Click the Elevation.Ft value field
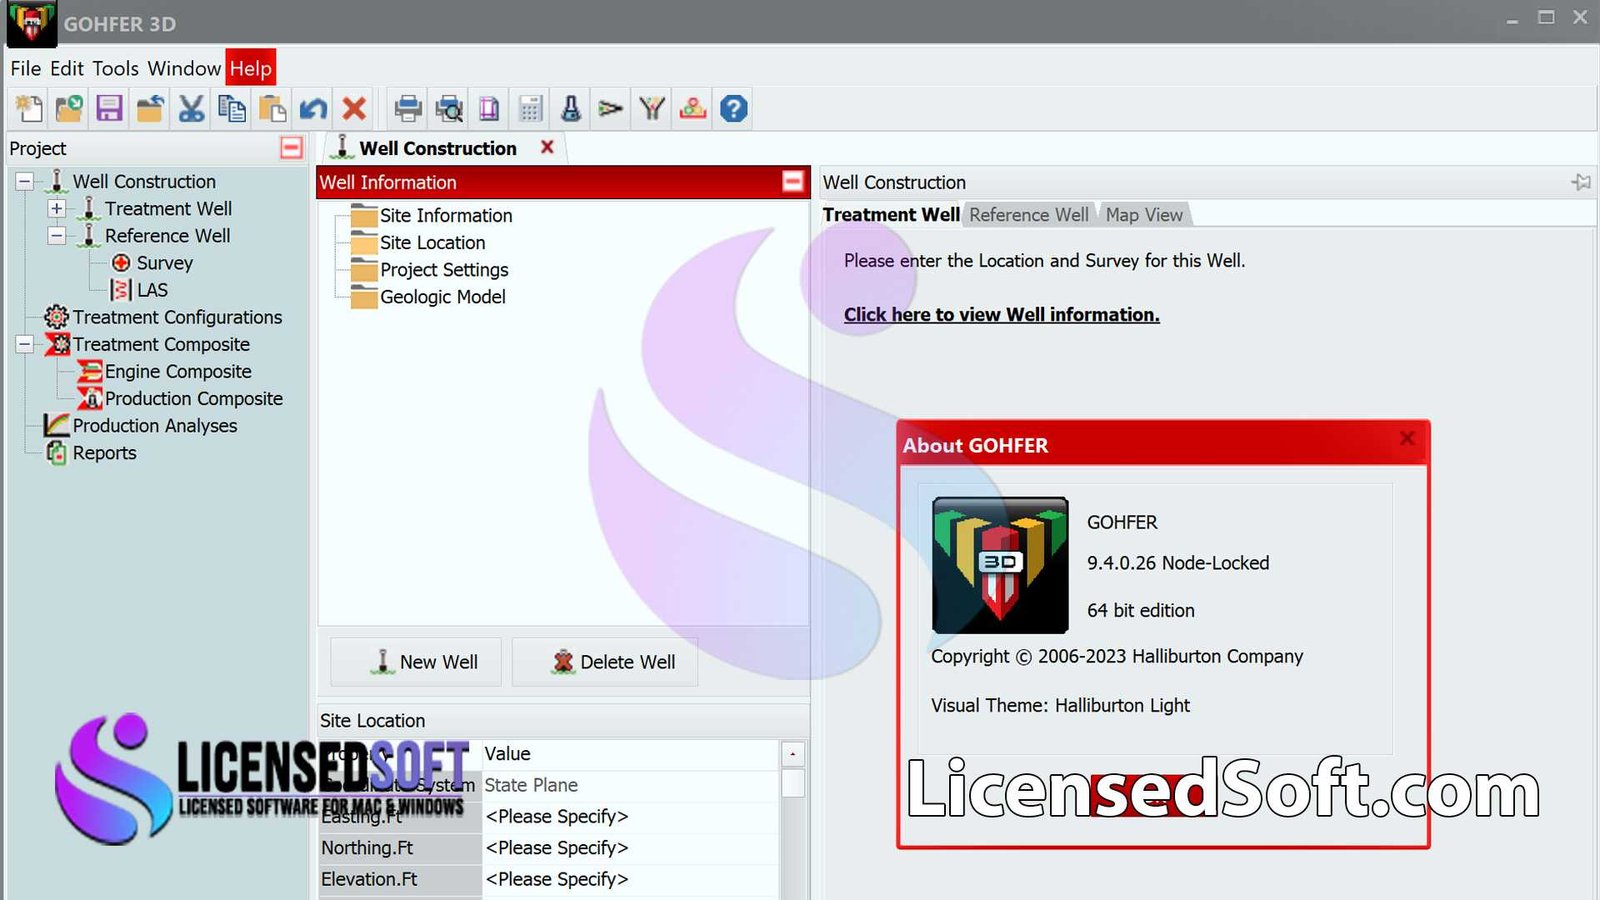Screen dimensions: 1600x900 coord(631,879)
